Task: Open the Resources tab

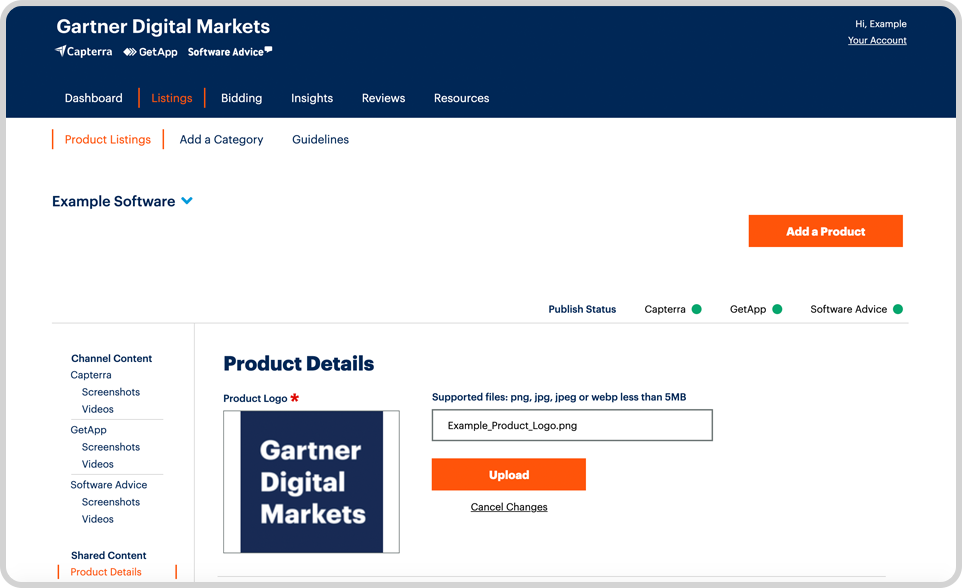Action: [x=461, y=98]
